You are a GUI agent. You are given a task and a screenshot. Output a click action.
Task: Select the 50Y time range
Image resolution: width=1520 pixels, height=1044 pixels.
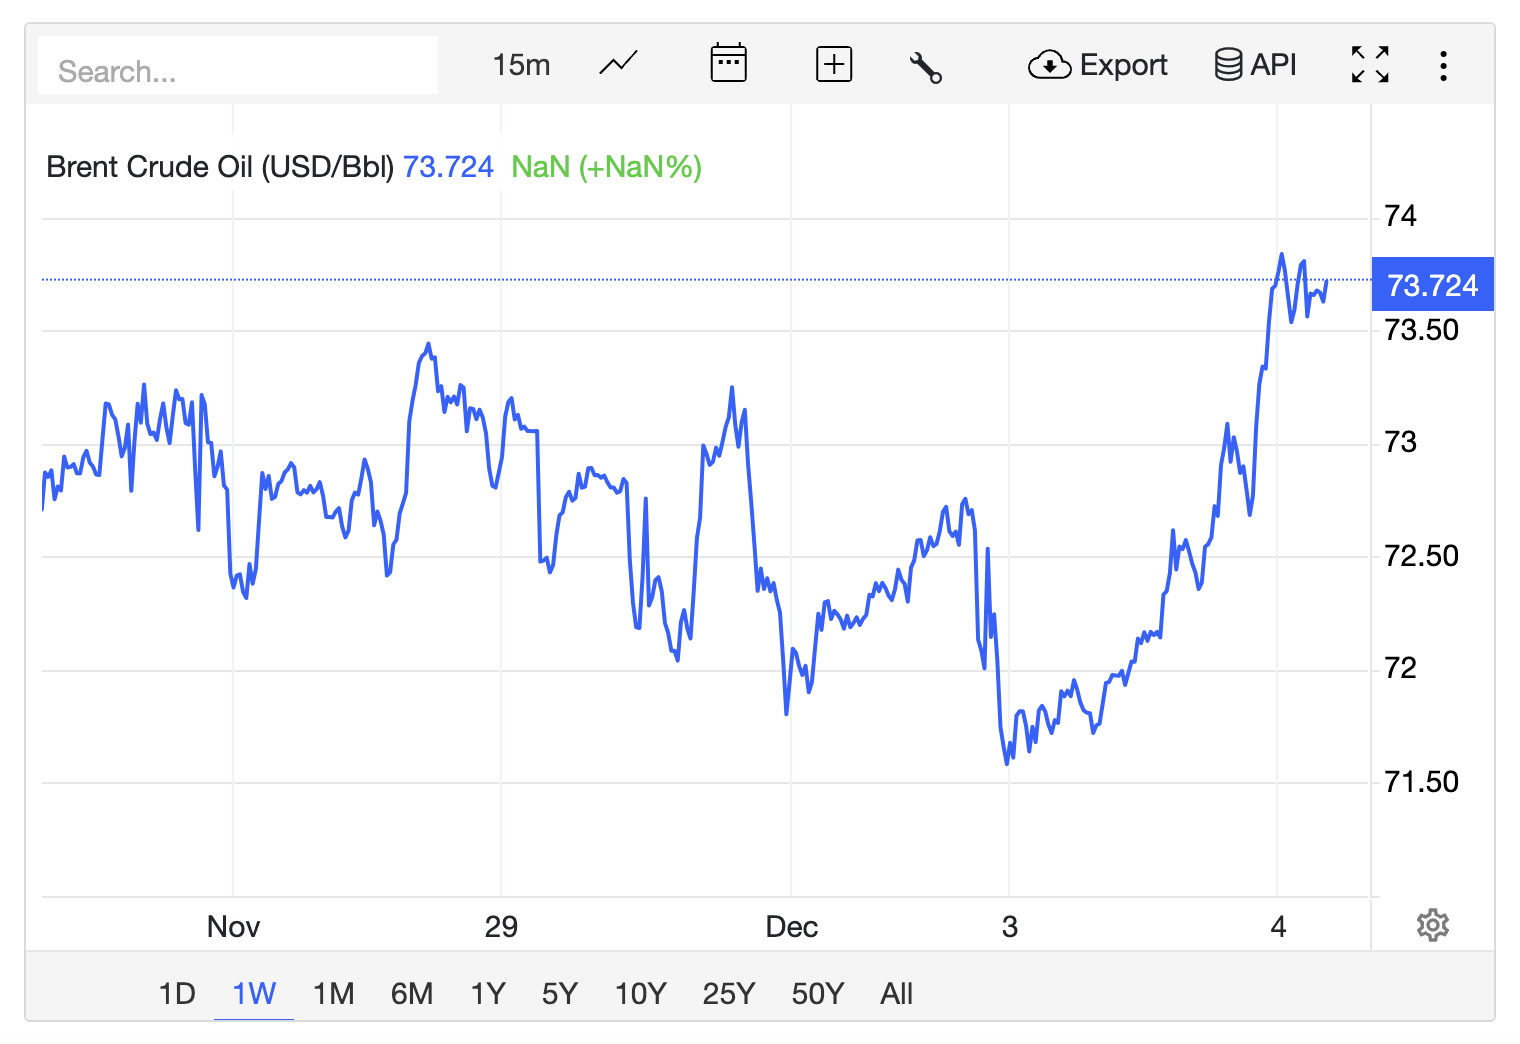817,993
